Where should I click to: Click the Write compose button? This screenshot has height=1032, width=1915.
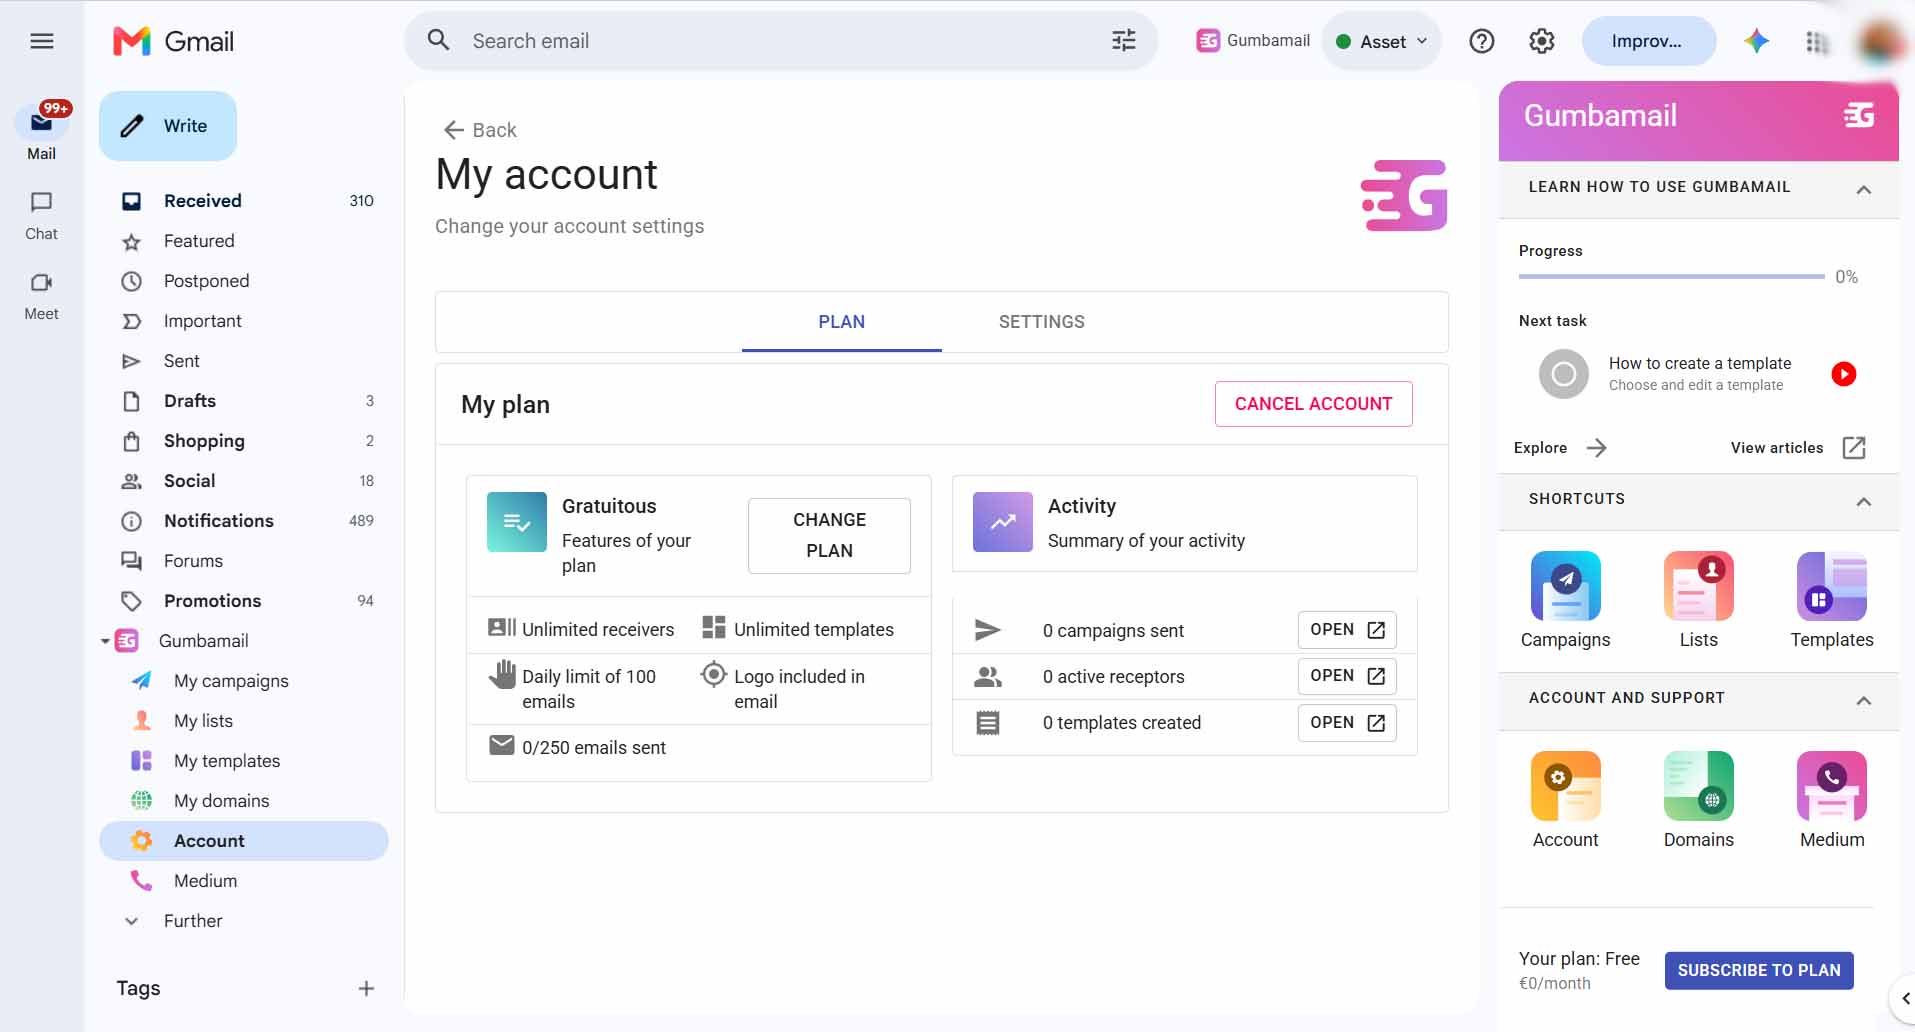click(x=168, y=126)
